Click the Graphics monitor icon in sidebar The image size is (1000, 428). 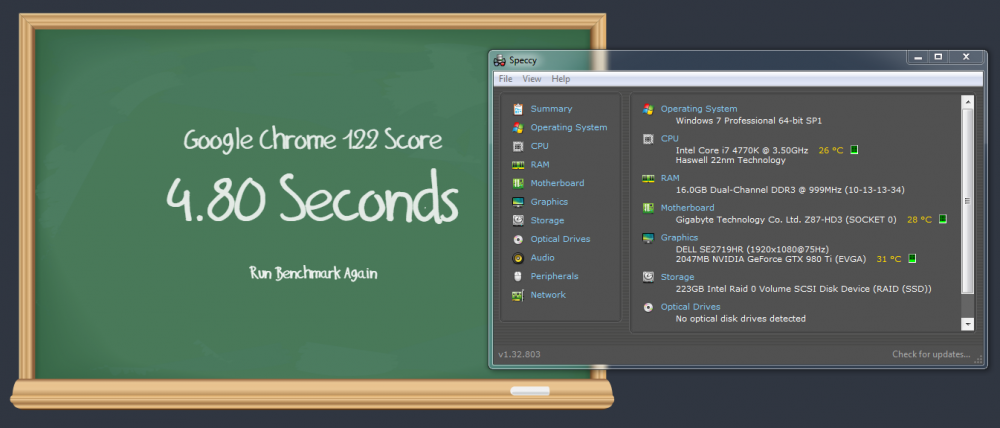518,202
